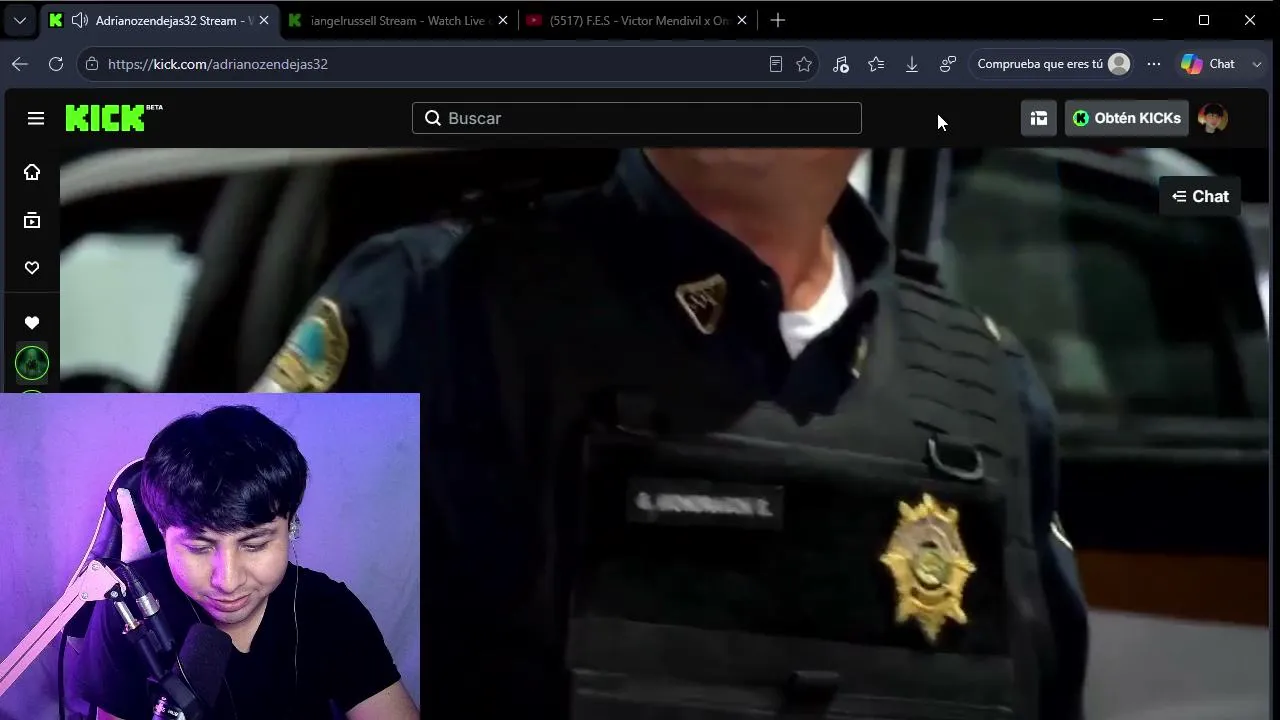Screen dimensions: 1280x720
Task: Open the toolbar icon right of downloads
Action: (948, 64)
